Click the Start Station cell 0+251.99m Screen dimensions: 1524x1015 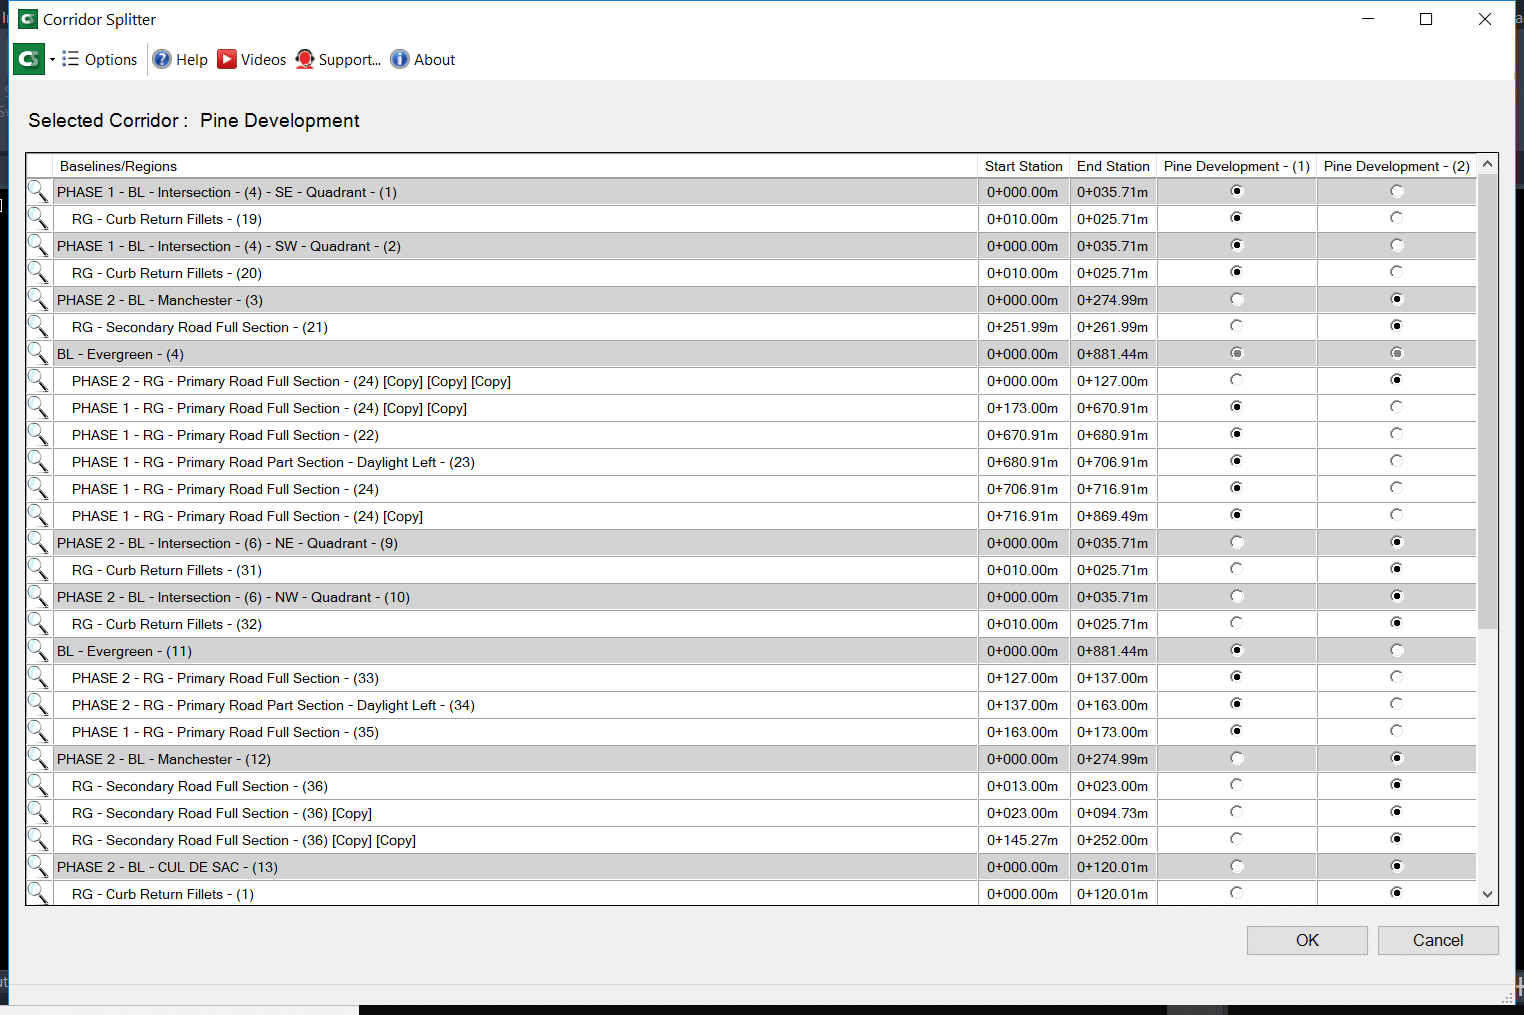(1024, 327)
